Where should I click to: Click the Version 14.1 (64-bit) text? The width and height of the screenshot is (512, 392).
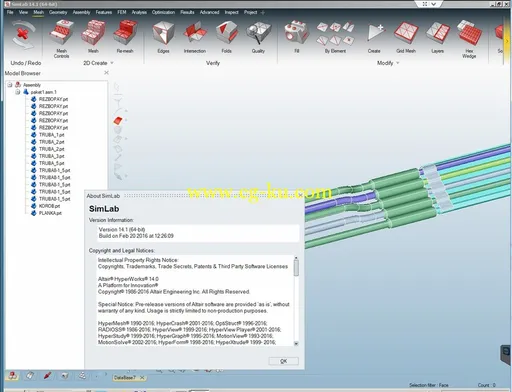[x=122, y=229]
